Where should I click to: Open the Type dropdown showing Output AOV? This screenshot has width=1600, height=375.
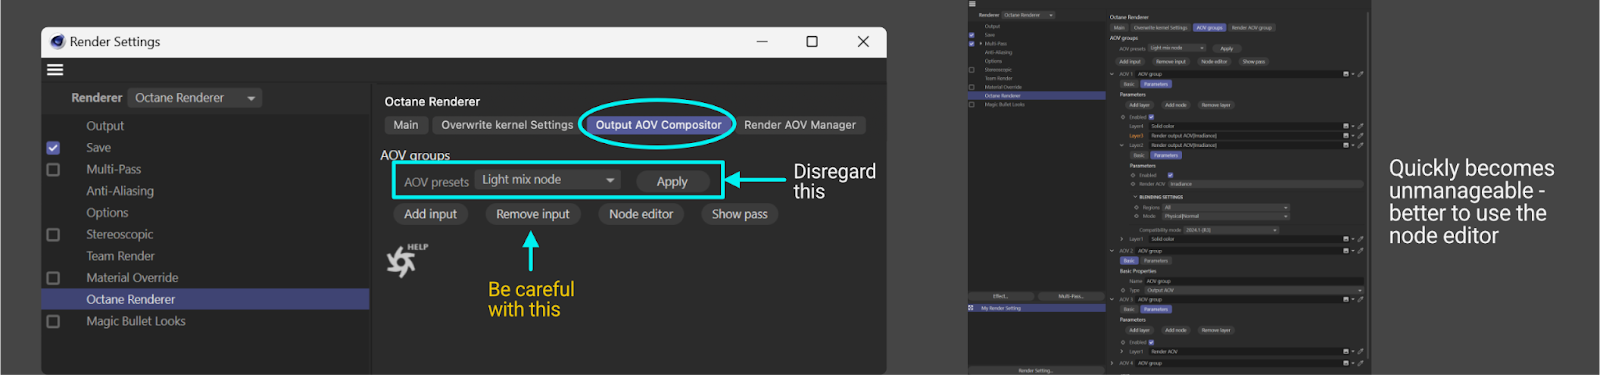[x=1255, y=290]
